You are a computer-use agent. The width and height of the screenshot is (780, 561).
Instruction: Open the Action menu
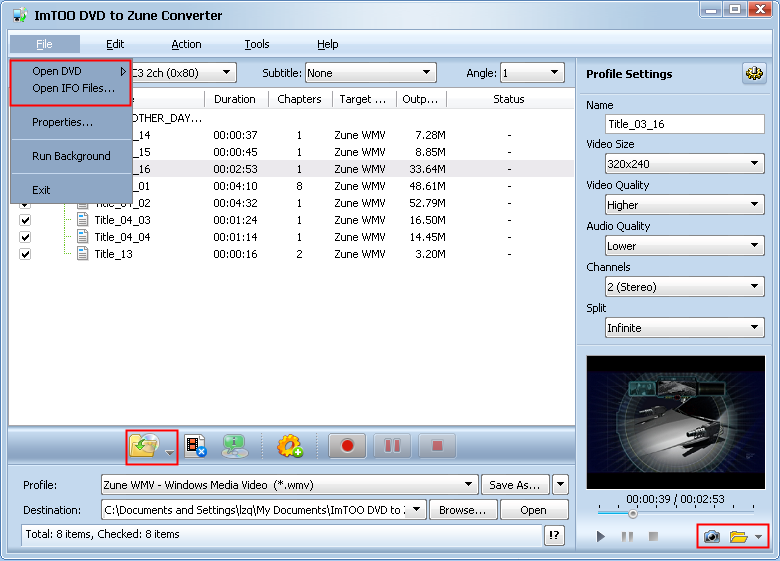pos(186,44)
